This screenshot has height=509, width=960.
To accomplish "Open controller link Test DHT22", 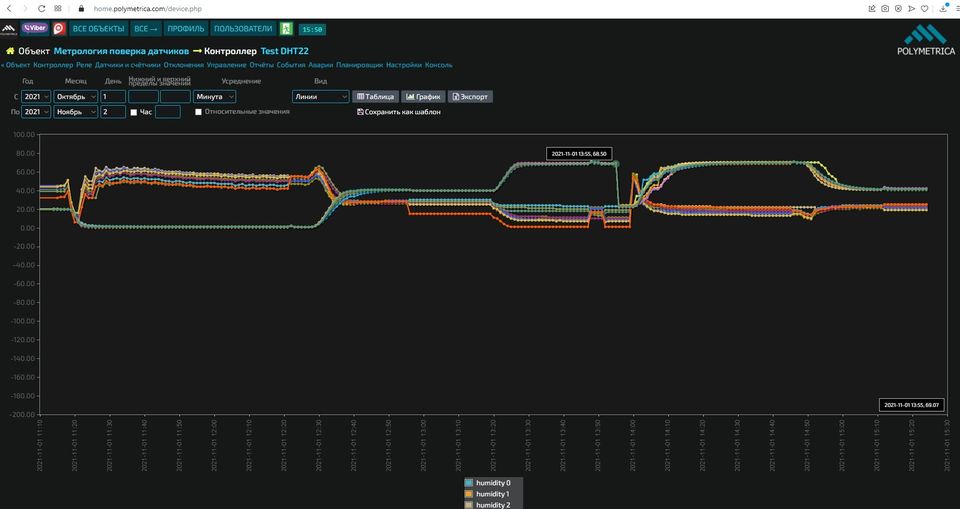I will click(285, 51).
